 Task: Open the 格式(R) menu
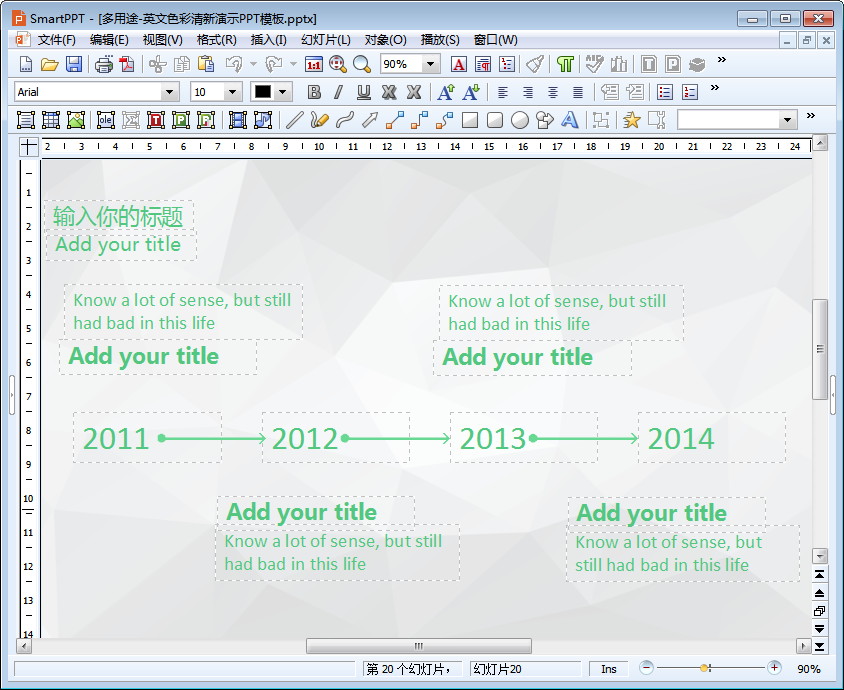click(216, 40)
